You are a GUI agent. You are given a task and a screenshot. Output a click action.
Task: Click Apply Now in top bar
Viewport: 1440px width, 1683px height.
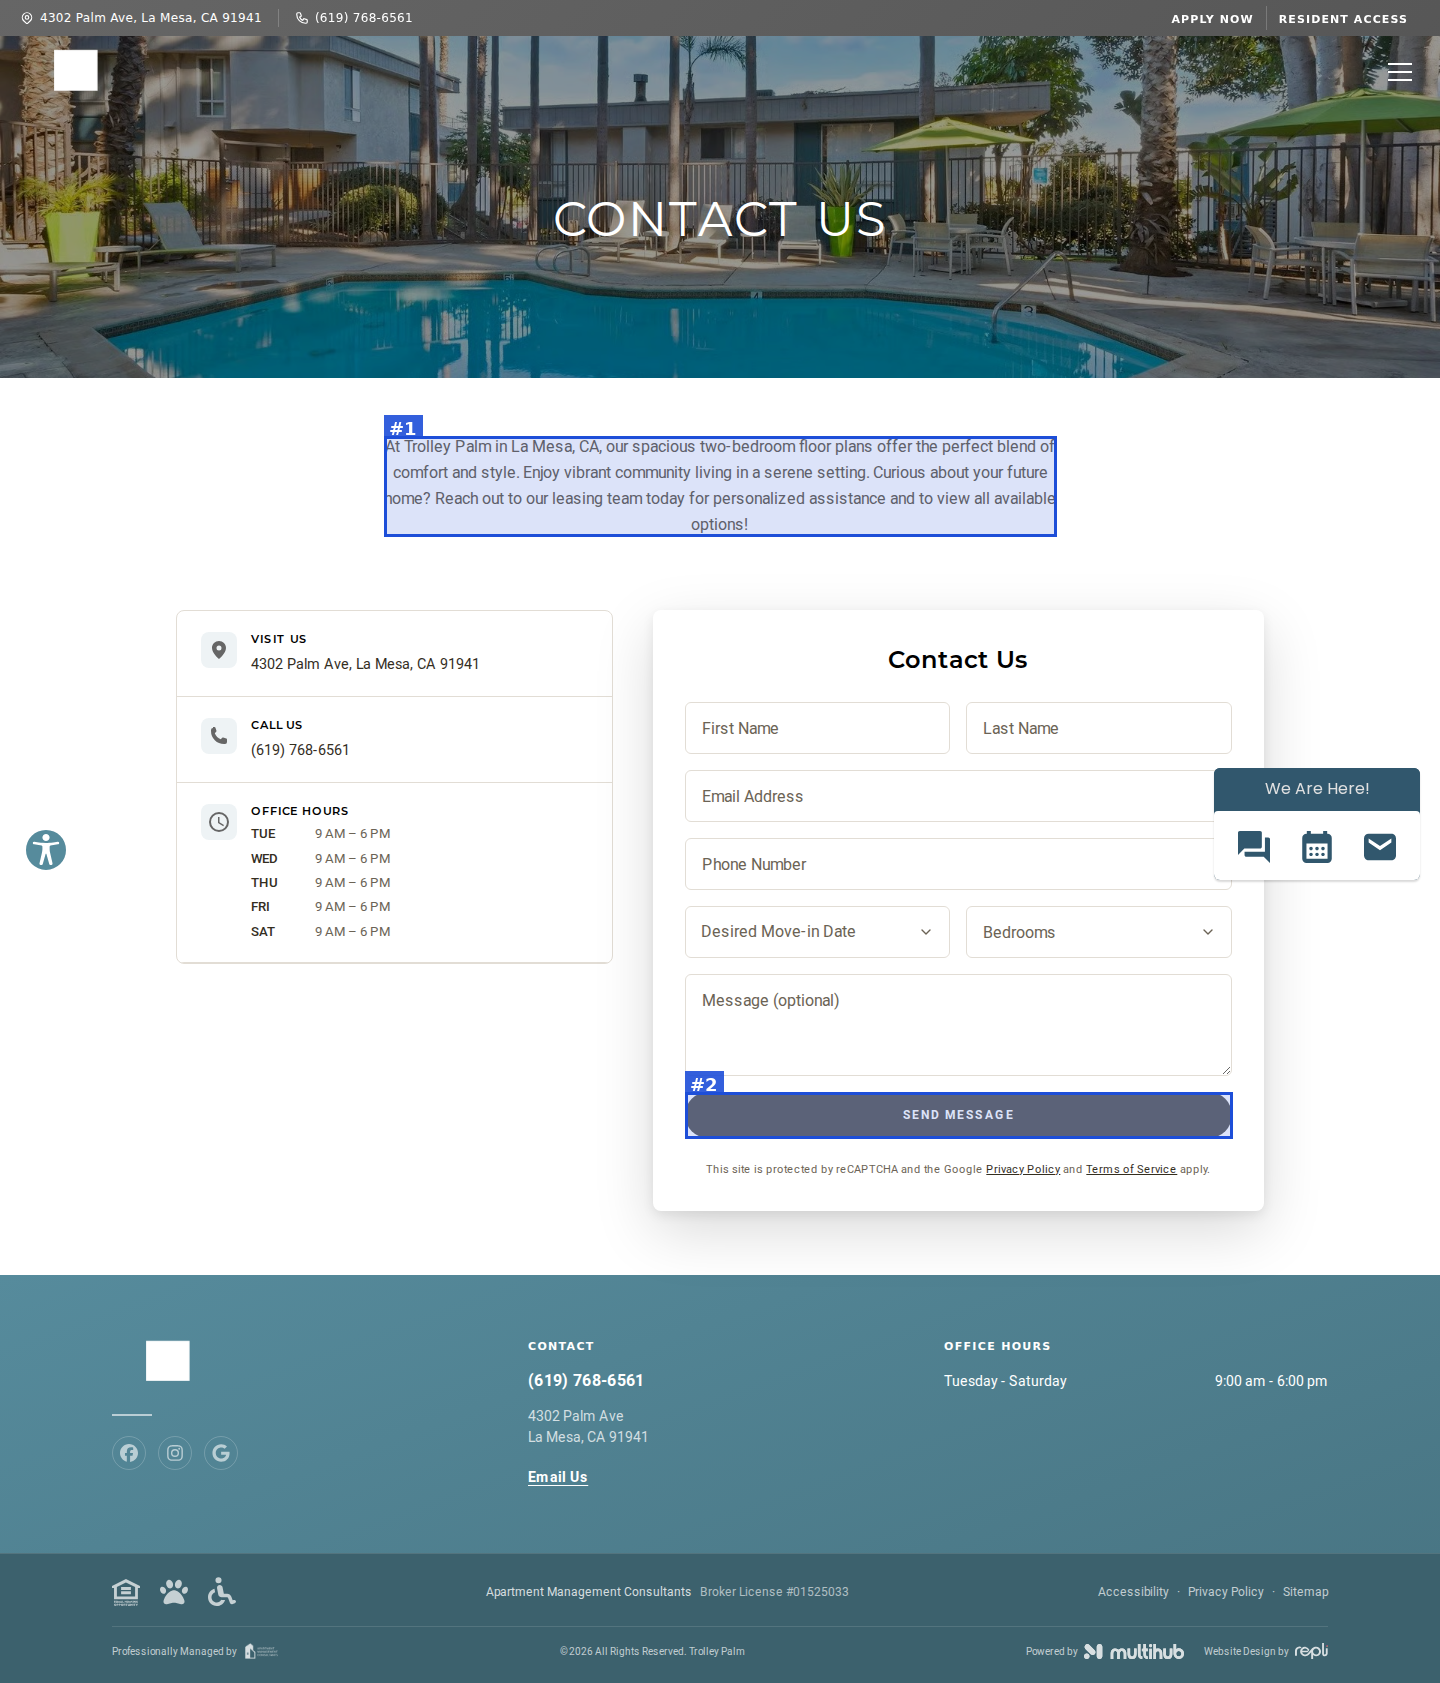(1212, 19)
